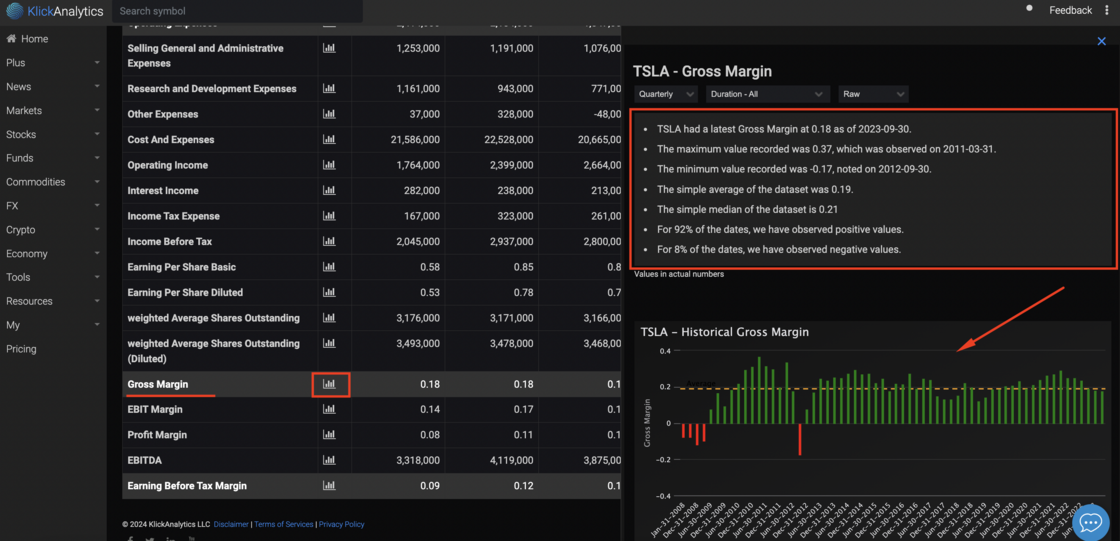This screenshot has height=541, width=1120.
Task: Expand the Funds sidebar menu
Action: tap(53, 158)
